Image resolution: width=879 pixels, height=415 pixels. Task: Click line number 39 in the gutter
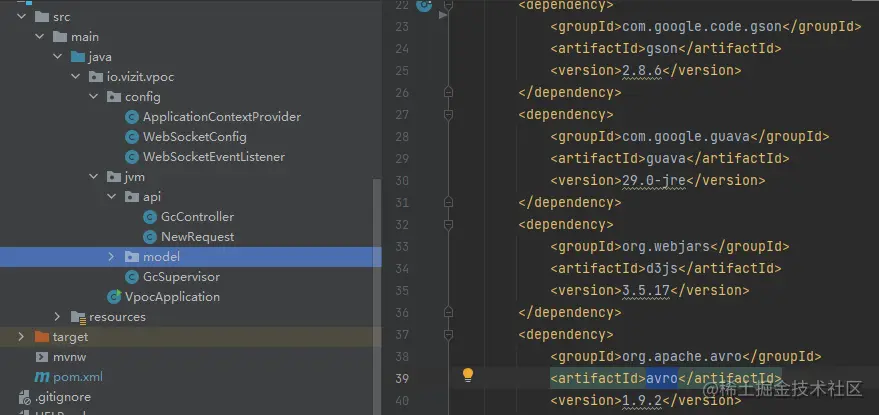[402, 379]
